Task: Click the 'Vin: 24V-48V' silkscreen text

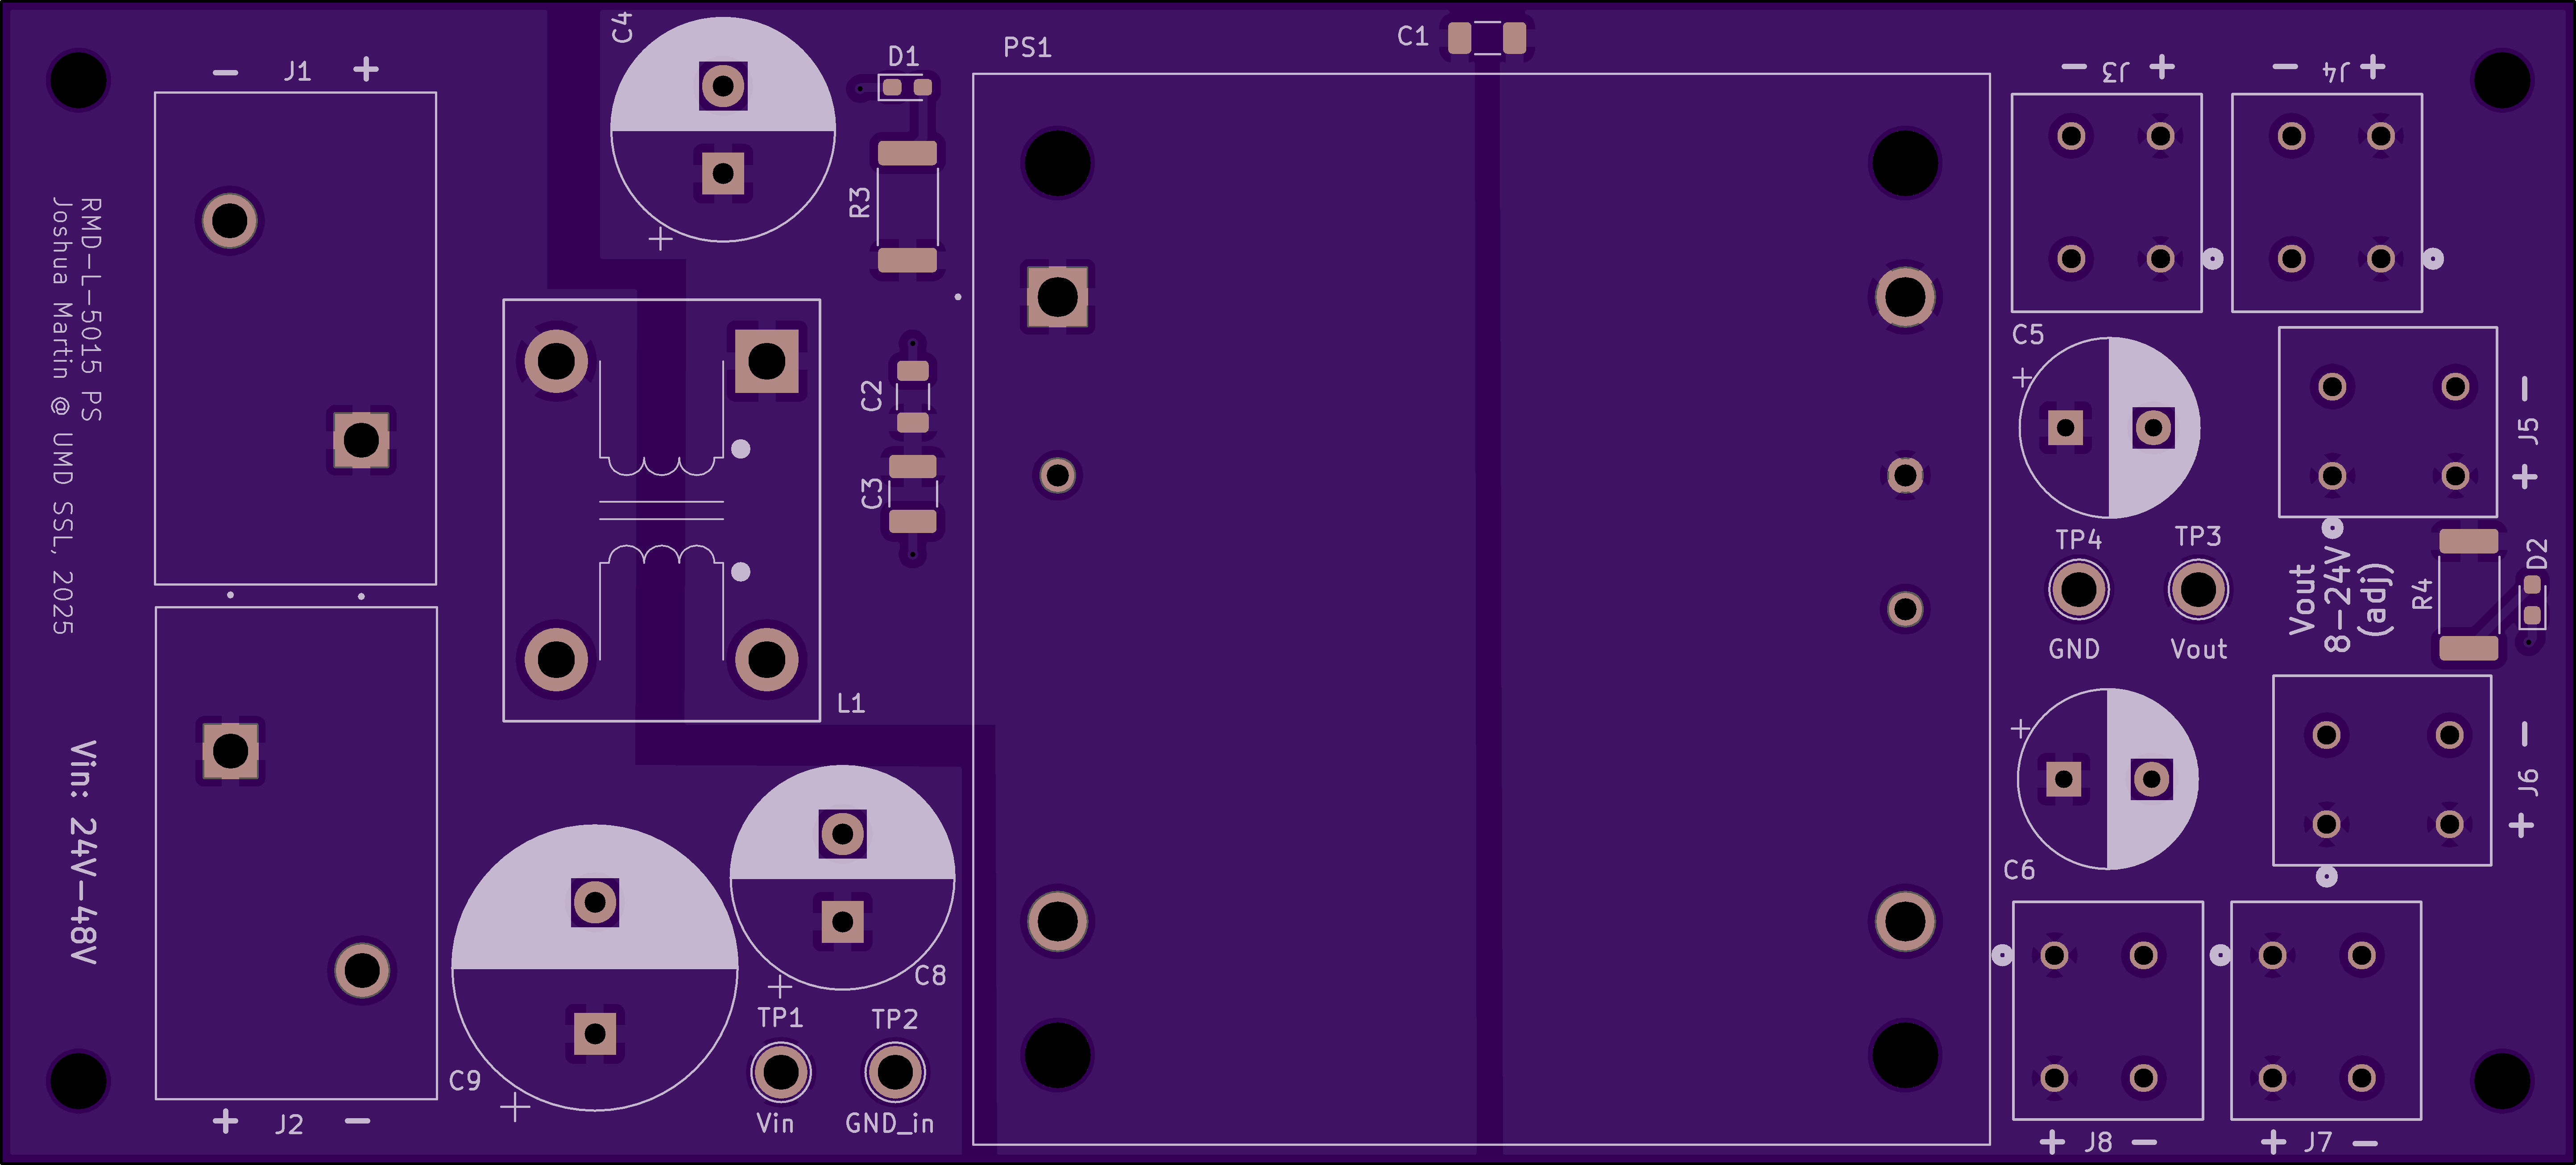Action: (83, 852)
